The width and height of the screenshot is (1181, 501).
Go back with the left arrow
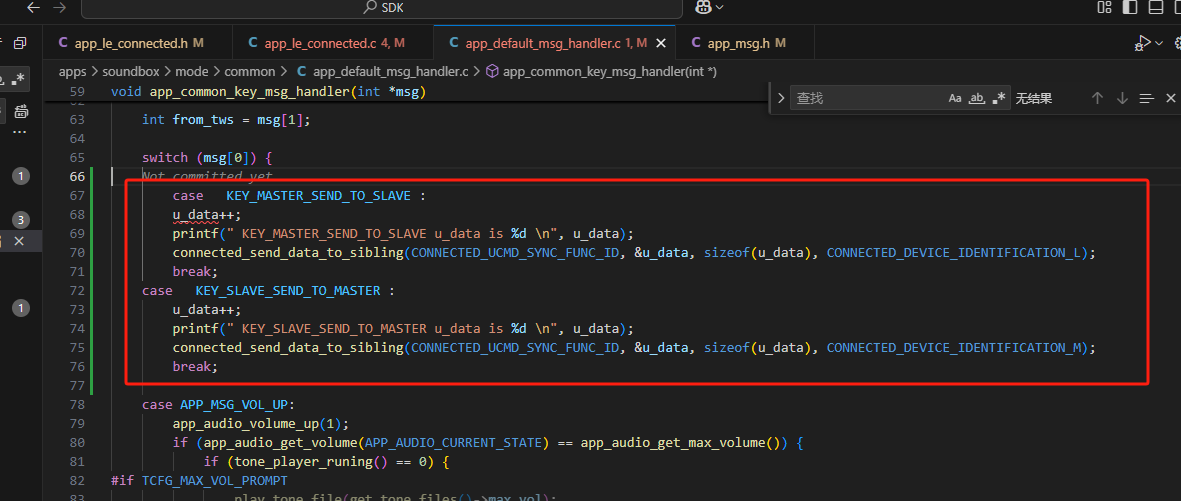[33, 8]
